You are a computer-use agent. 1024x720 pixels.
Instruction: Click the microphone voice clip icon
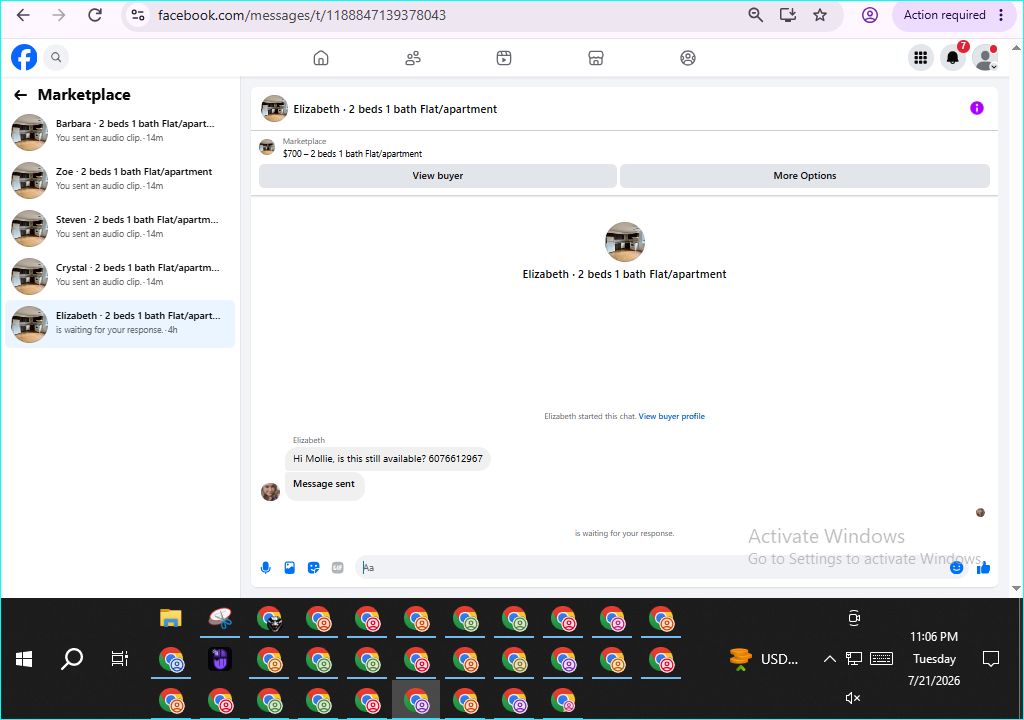(x=266, y=568)
